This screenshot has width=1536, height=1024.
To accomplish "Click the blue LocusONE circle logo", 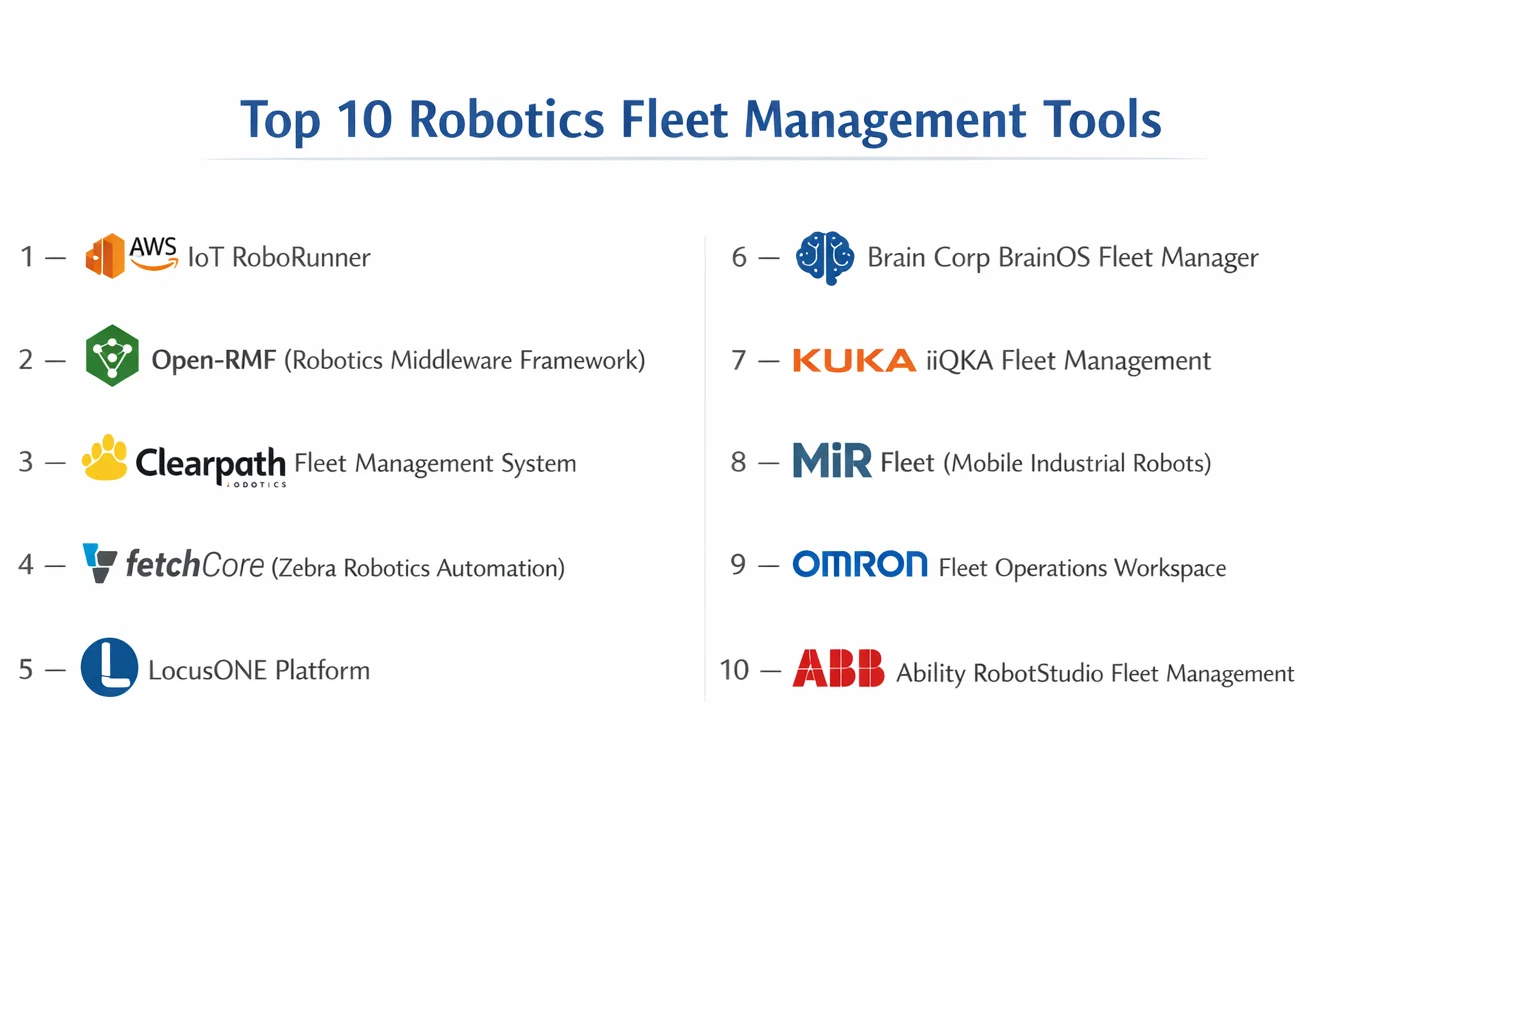I will (x=109, y=667).
